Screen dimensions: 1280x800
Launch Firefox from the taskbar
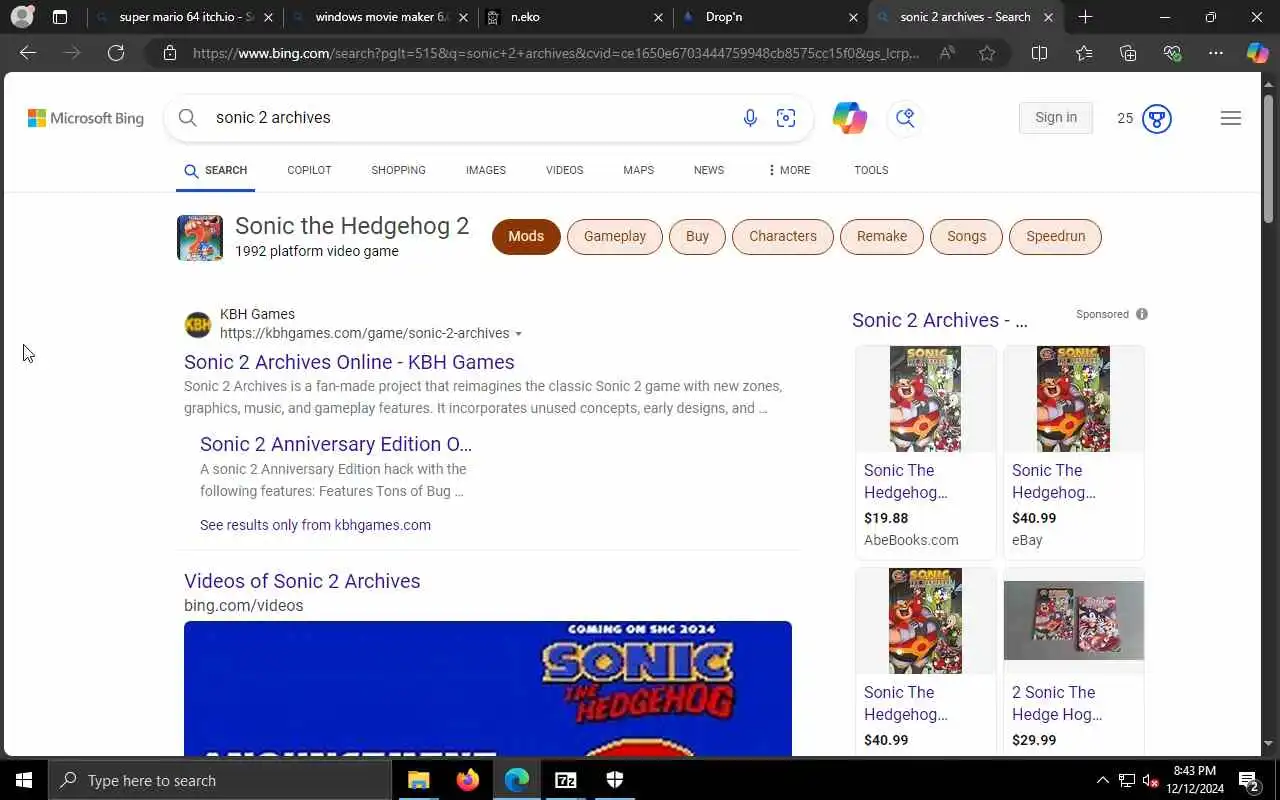click(467, 780)
